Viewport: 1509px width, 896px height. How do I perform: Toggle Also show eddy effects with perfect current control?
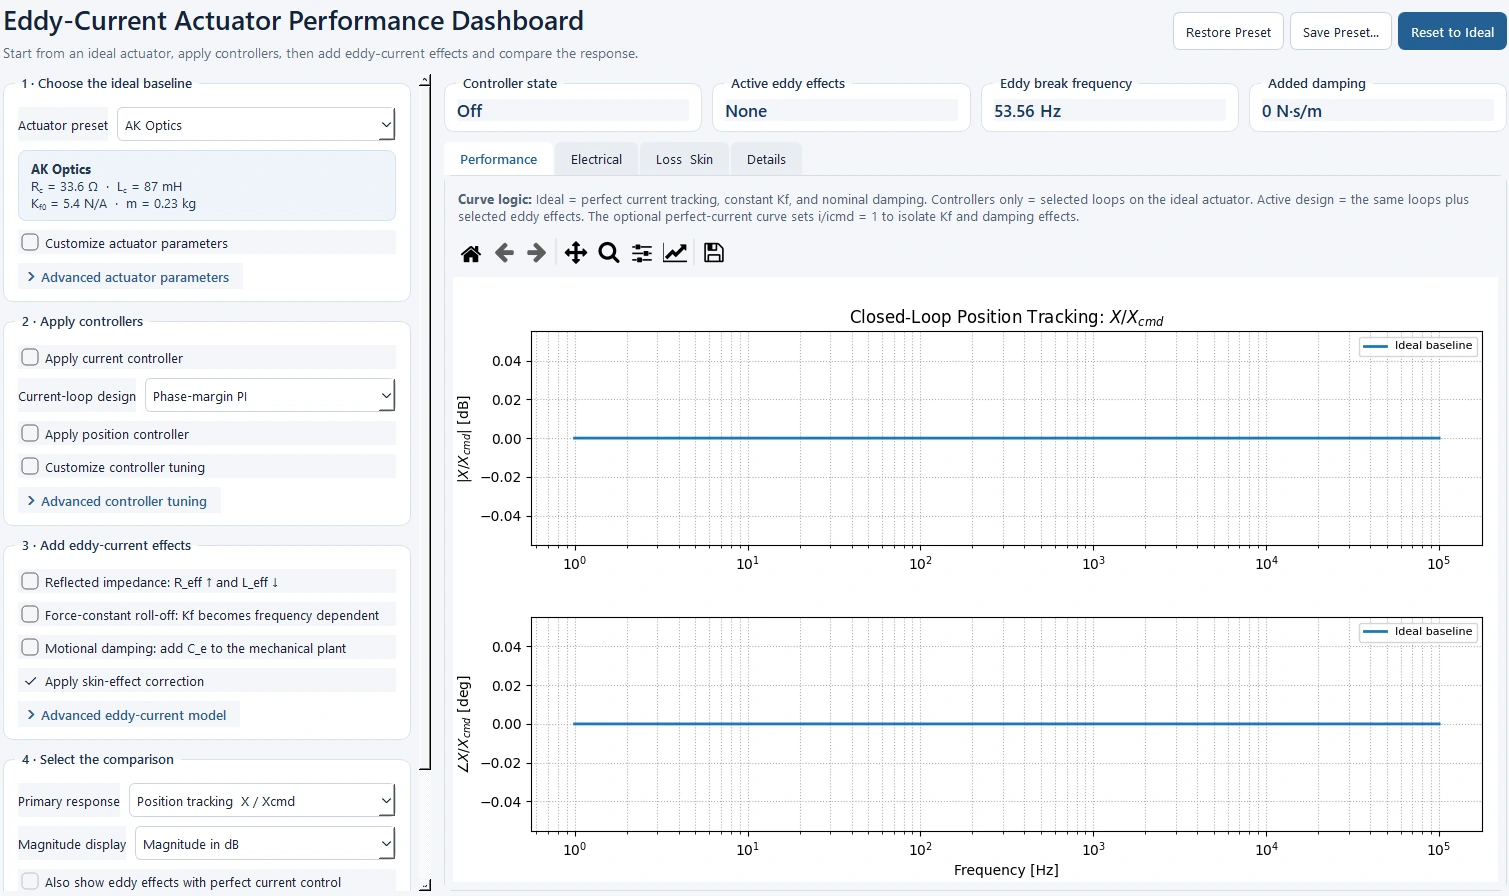30,881
